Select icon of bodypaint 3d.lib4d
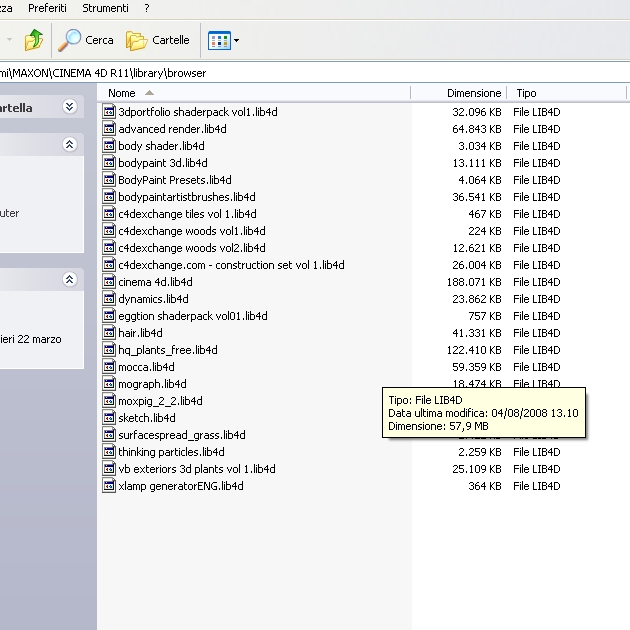This screenshot has height=630, width=630. click(x=108, y=163)
